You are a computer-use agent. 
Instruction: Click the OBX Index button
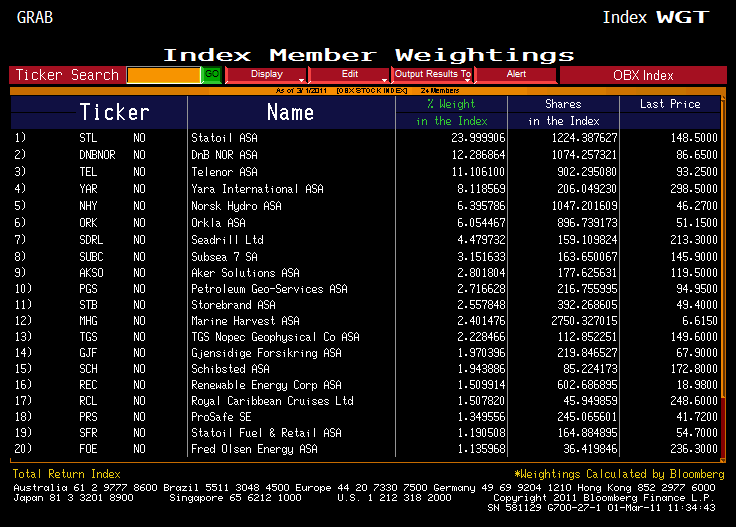coord(643,75)
